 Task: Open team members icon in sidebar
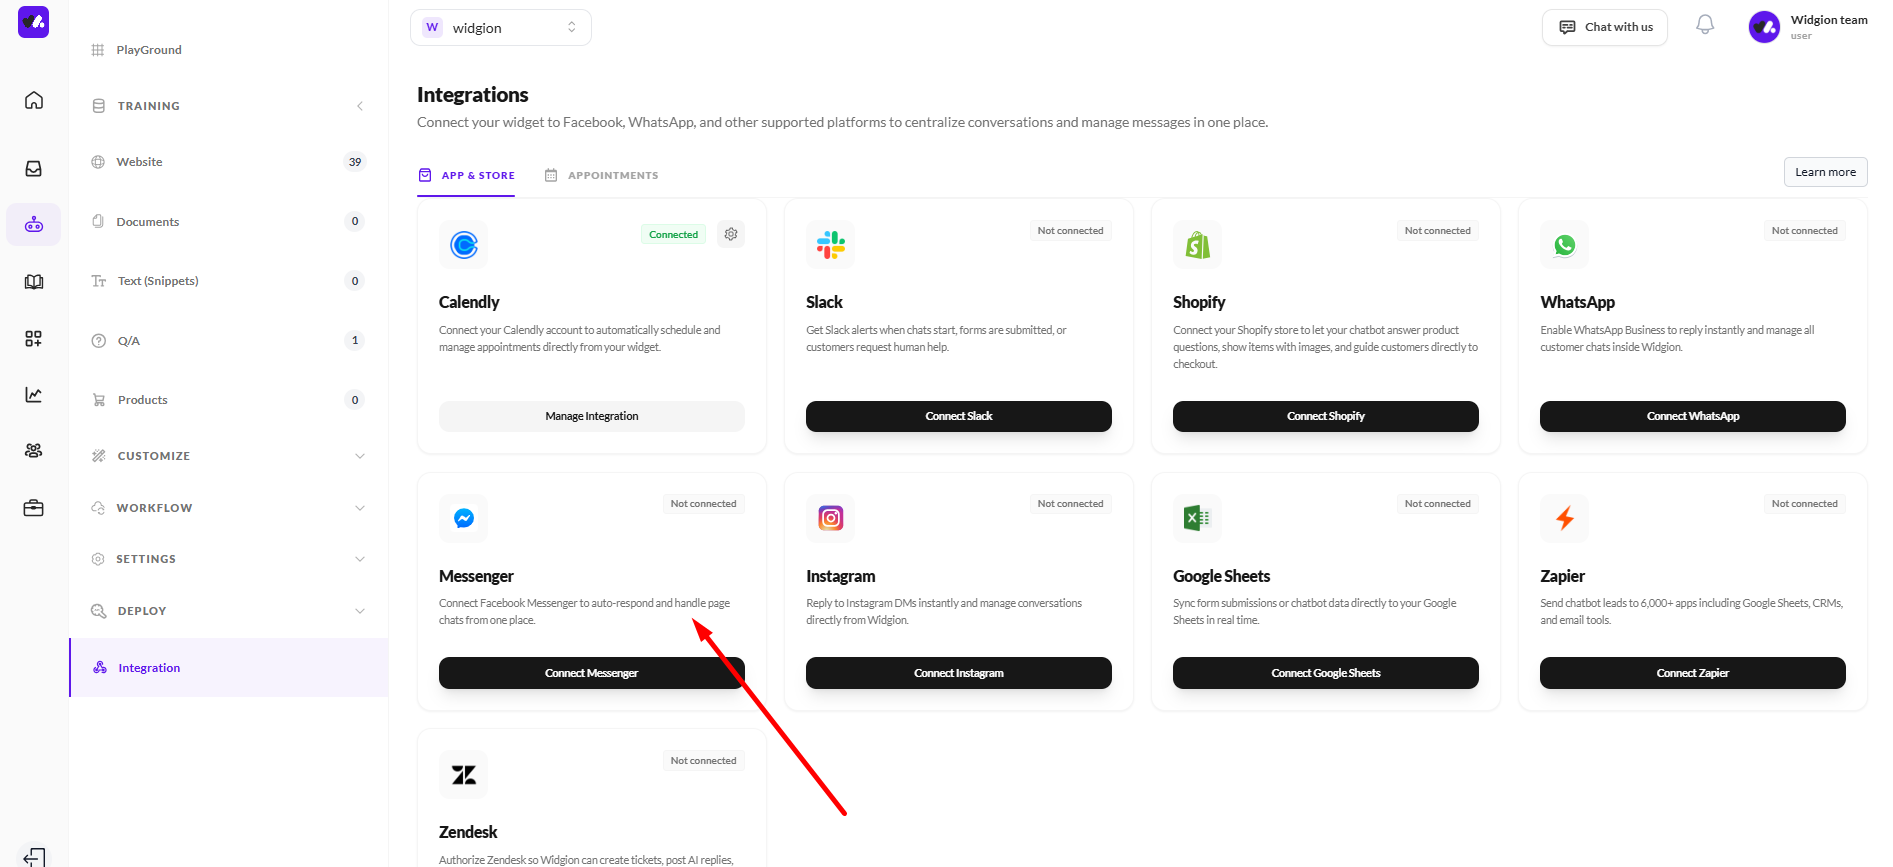pos(34,451)
